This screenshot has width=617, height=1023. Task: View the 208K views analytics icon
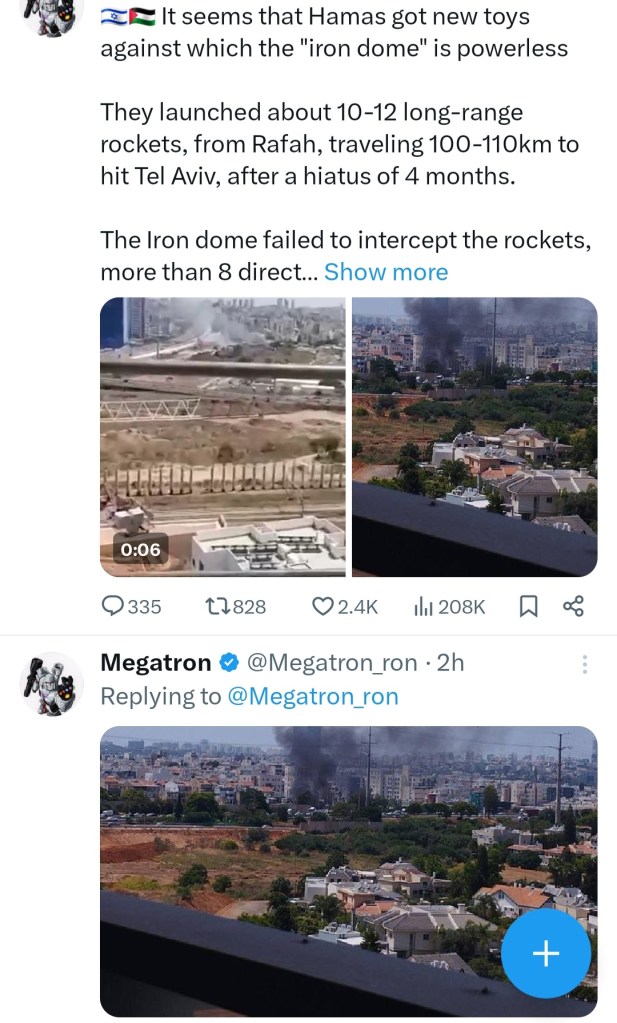click(424, 606)
